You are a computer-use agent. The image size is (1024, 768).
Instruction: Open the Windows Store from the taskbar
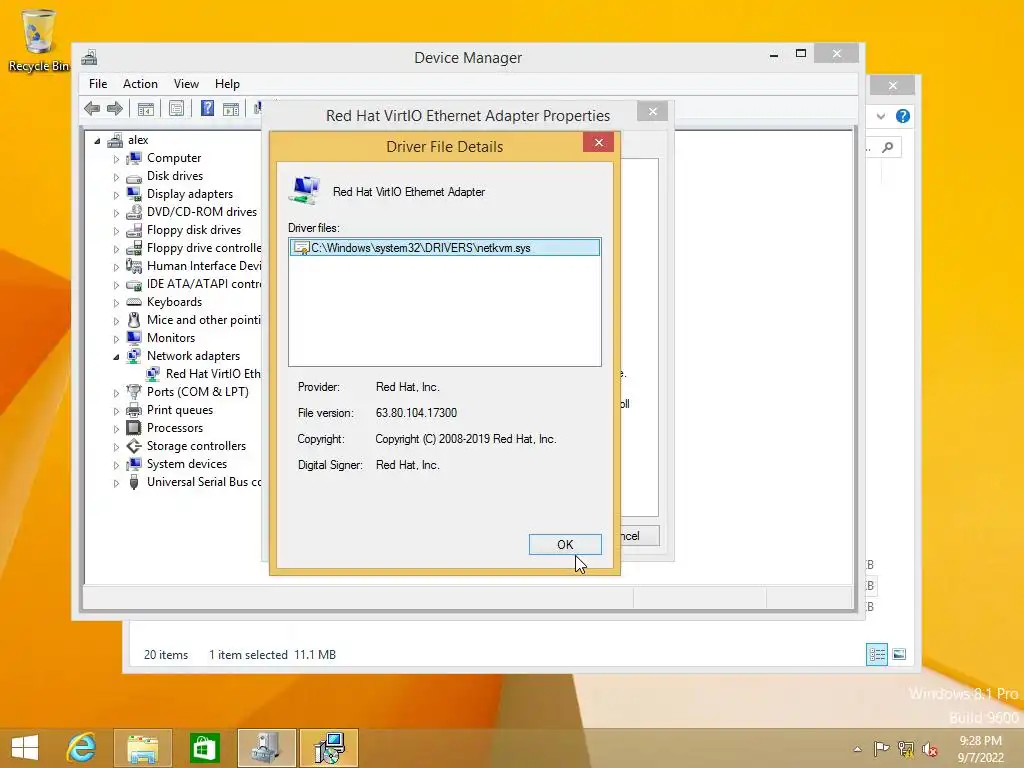pos(204,748)
